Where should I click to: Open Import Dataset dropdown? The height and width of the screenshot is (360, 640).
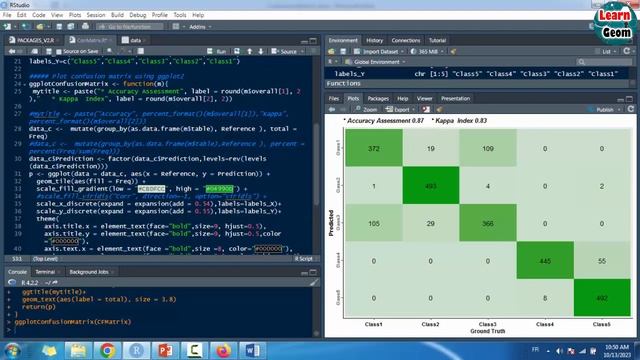click(x=379, y=51)
